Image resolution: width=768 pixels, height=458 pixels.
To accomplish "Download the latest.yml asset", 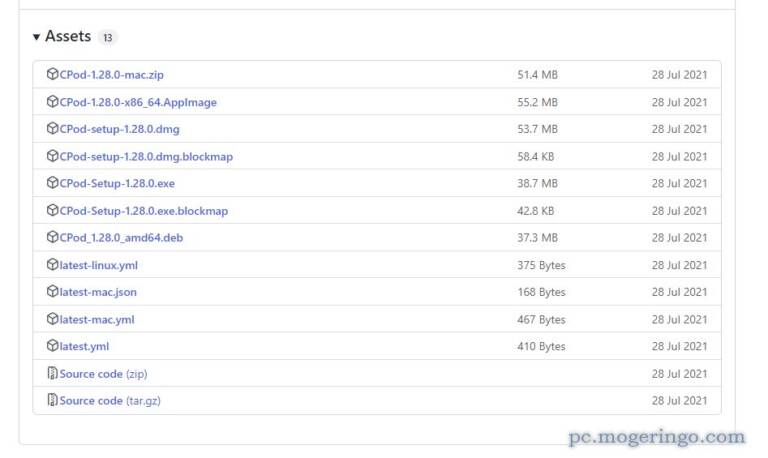I will click(x=84, y=346).
